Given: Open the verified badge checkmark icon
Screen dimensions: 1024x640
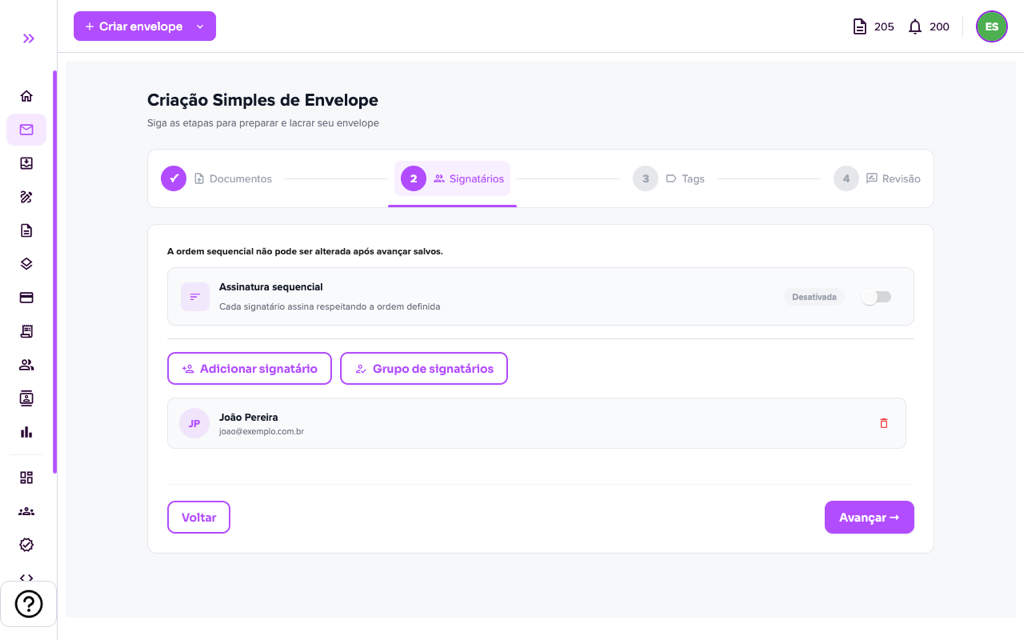Looking at the screenshot, I should (26, 545).
